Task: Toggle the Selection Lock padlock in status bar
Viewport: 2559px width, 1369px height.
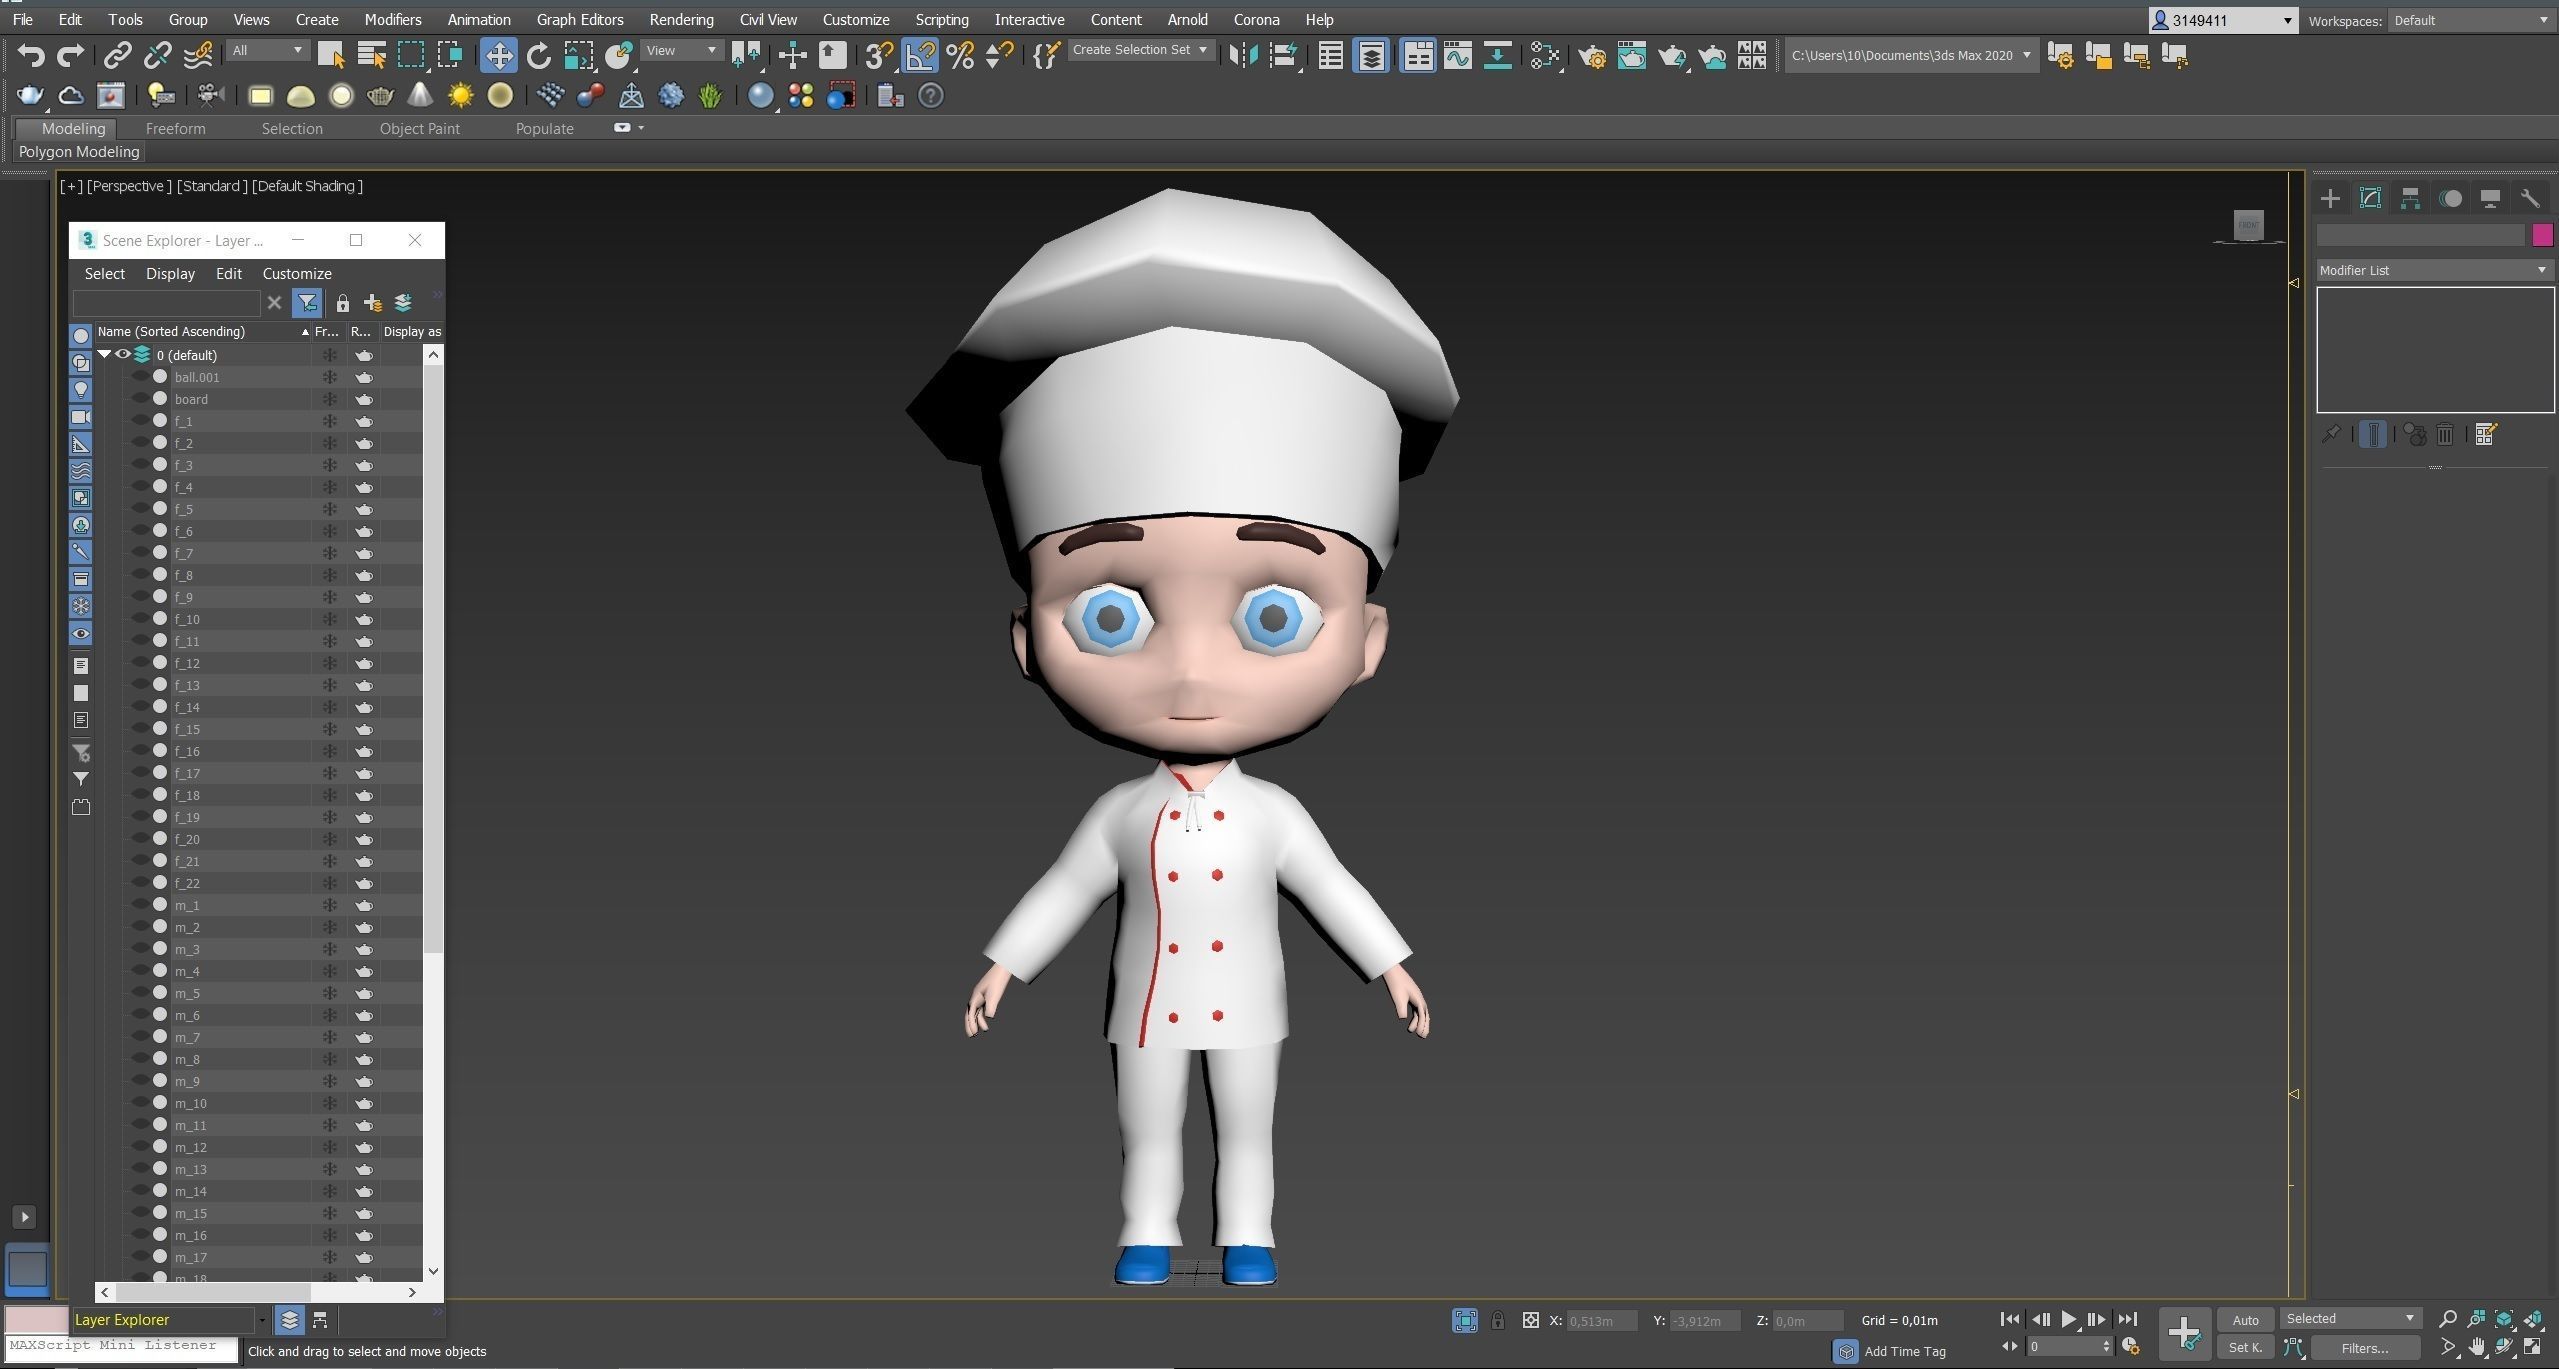Action: [x=1497, y=1320]
